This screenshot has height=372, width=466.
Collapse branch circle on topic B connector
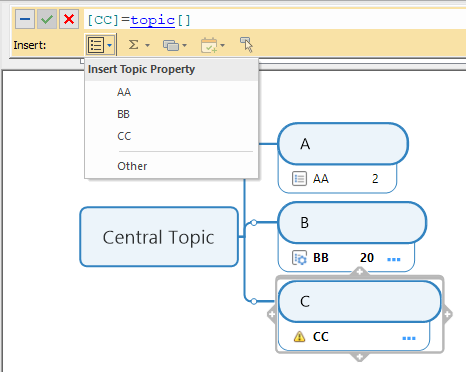(x=254, y=223)
